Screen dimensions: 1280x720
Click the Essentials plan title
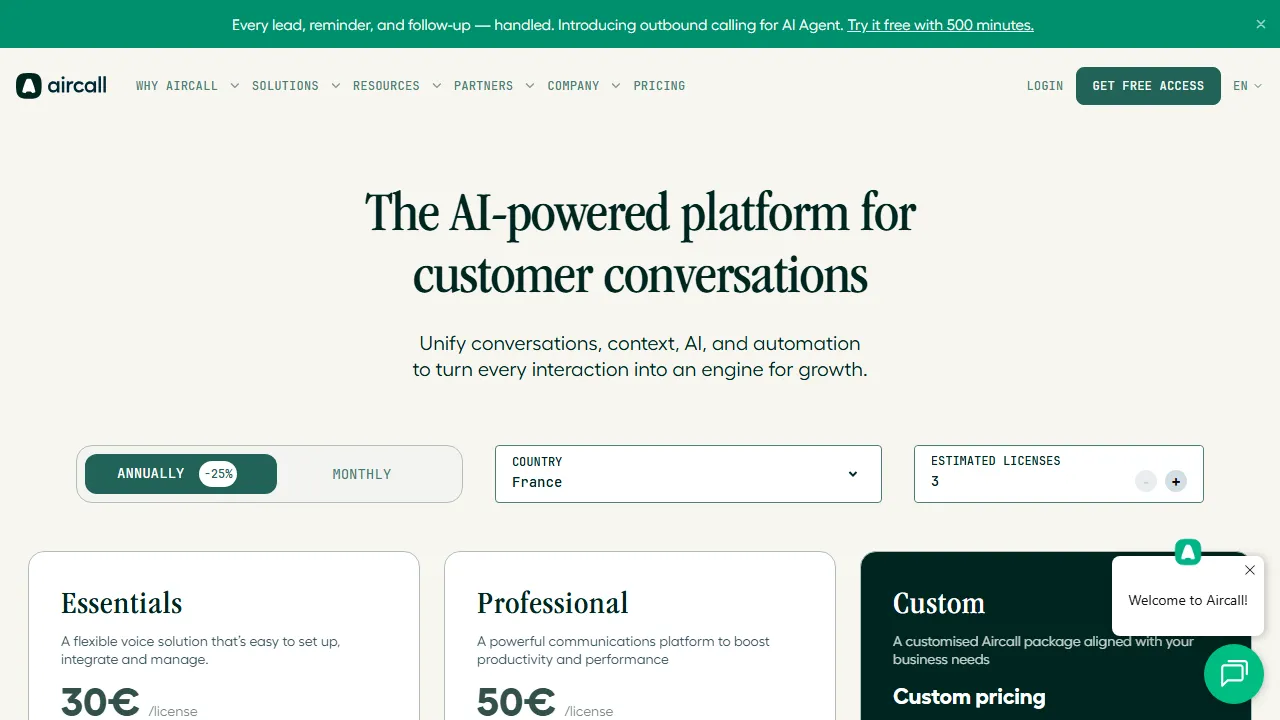[122, 603]
